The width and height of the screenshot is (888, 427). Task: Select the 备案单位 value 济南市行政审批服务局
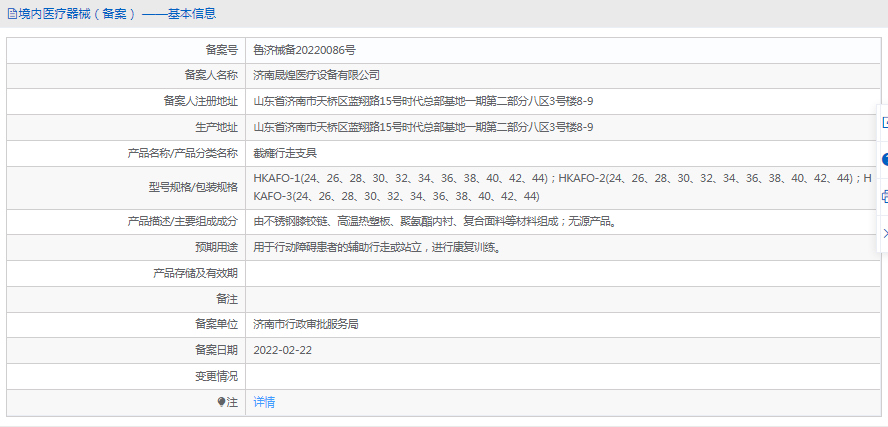[x=306, y=324]
